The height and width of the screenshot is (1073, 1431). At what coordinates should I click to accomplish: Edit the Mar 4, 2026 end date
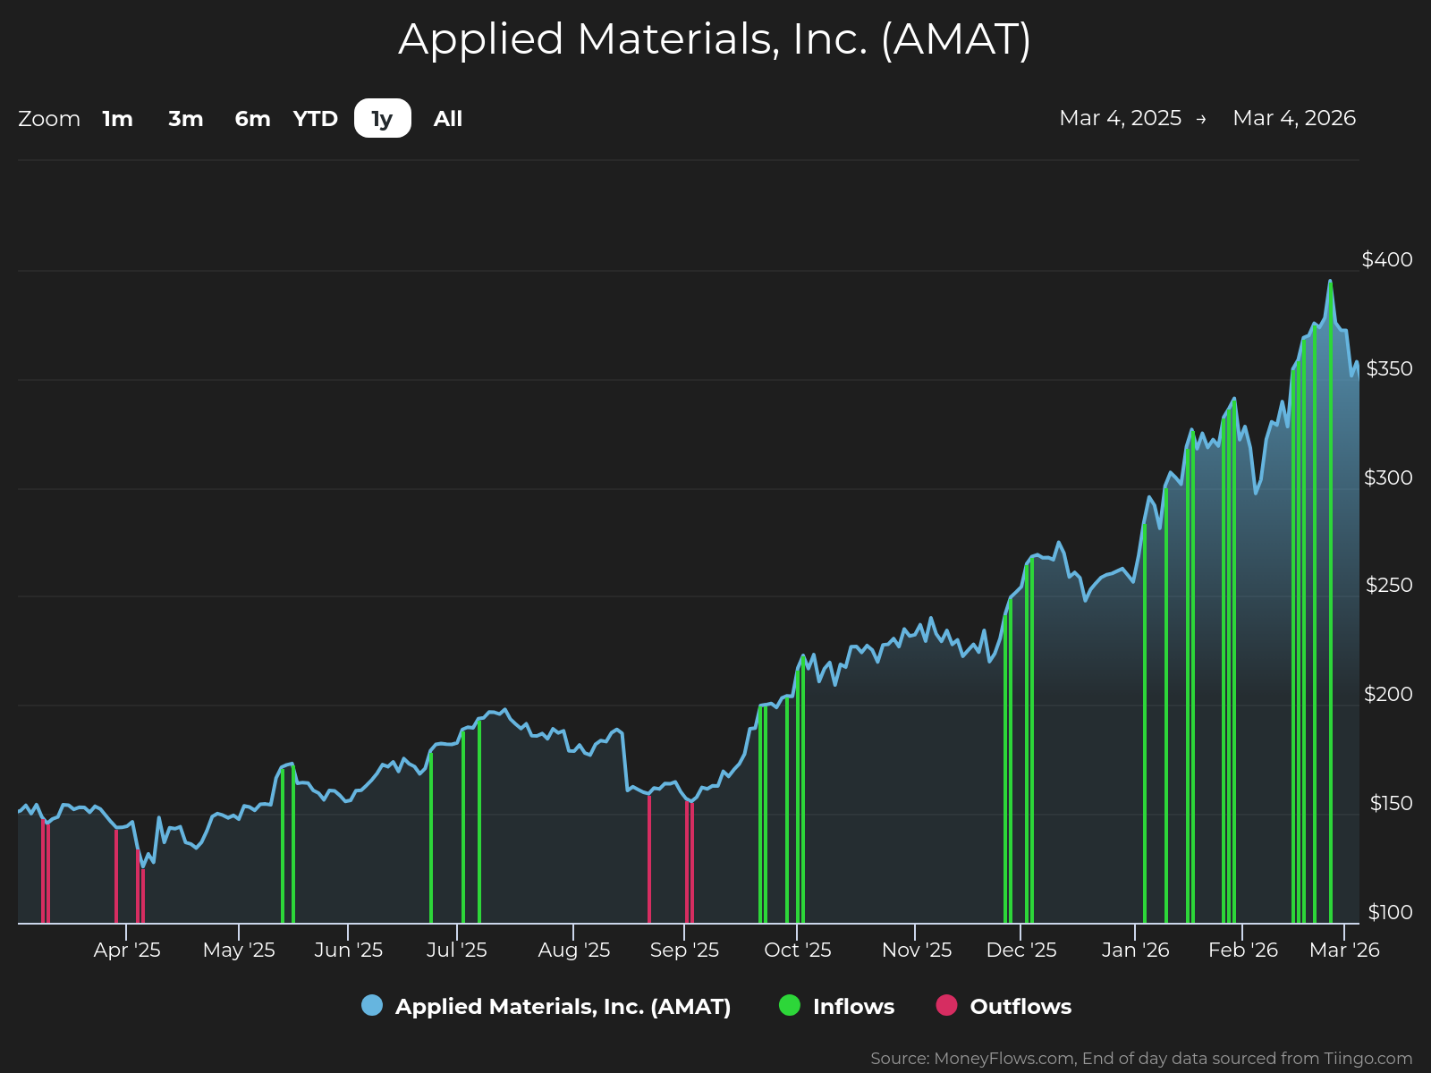(x=1294, y=118)
